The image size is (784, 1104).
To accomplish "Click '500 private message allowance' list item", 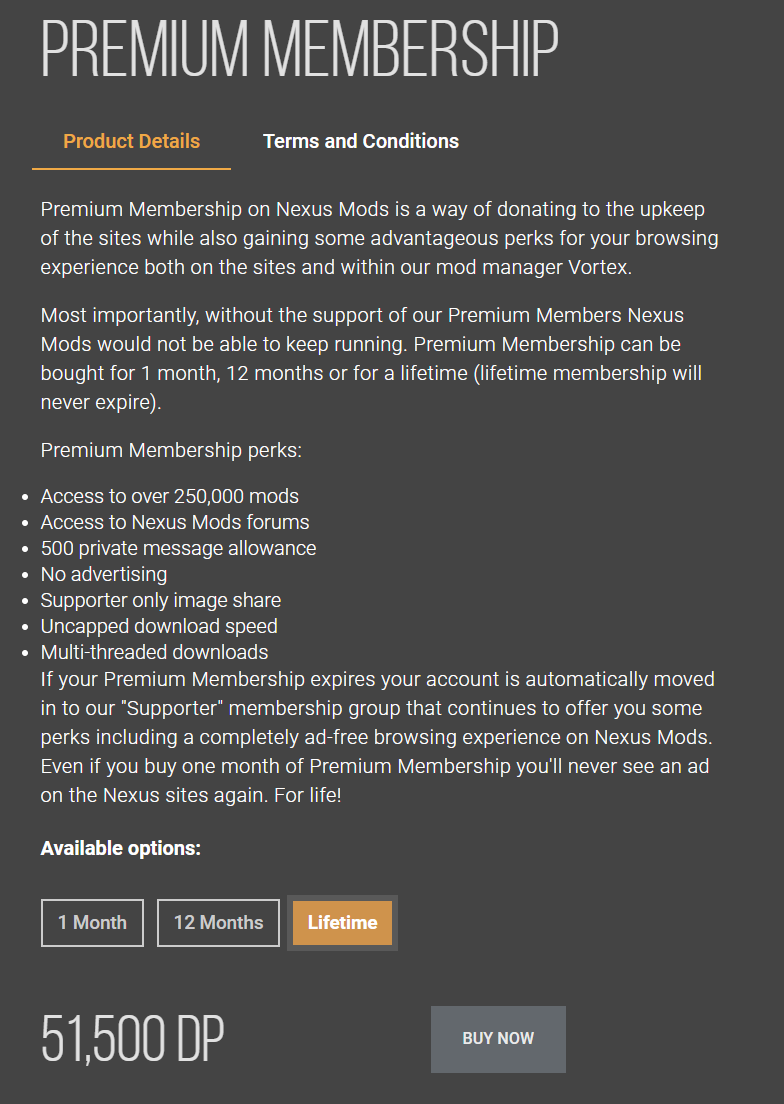I will tap(179, 548).
